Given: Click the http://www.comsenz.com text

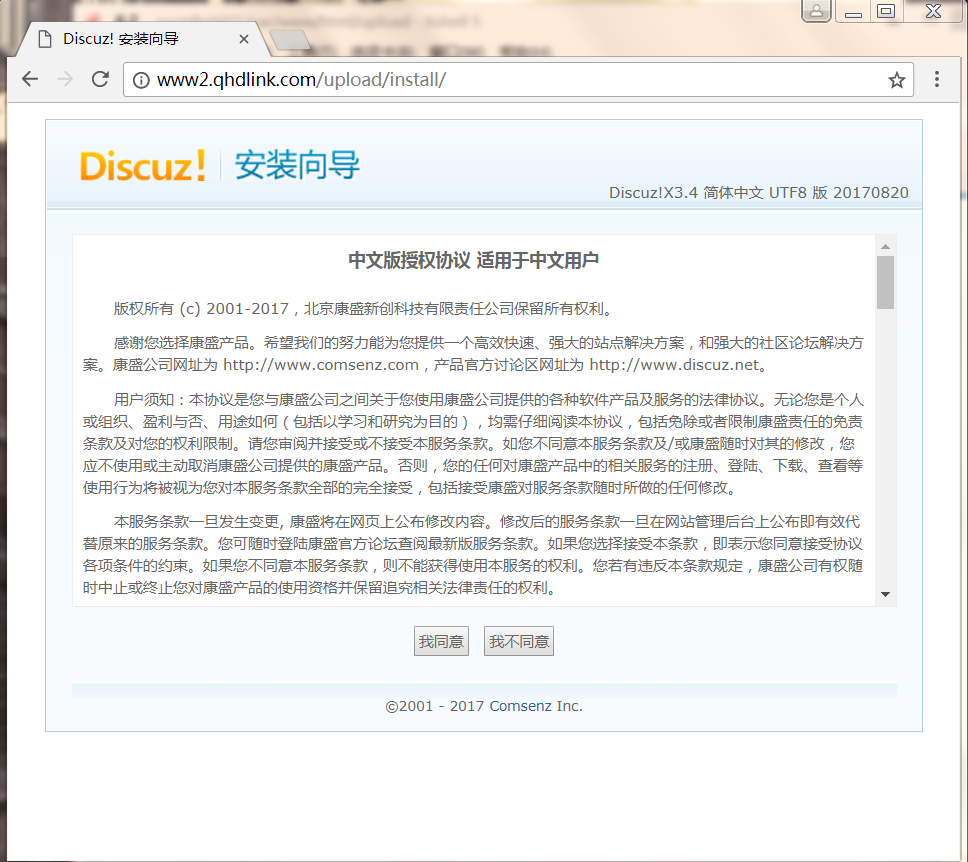Looking at the screenshot, I should (x=321, y=365).
